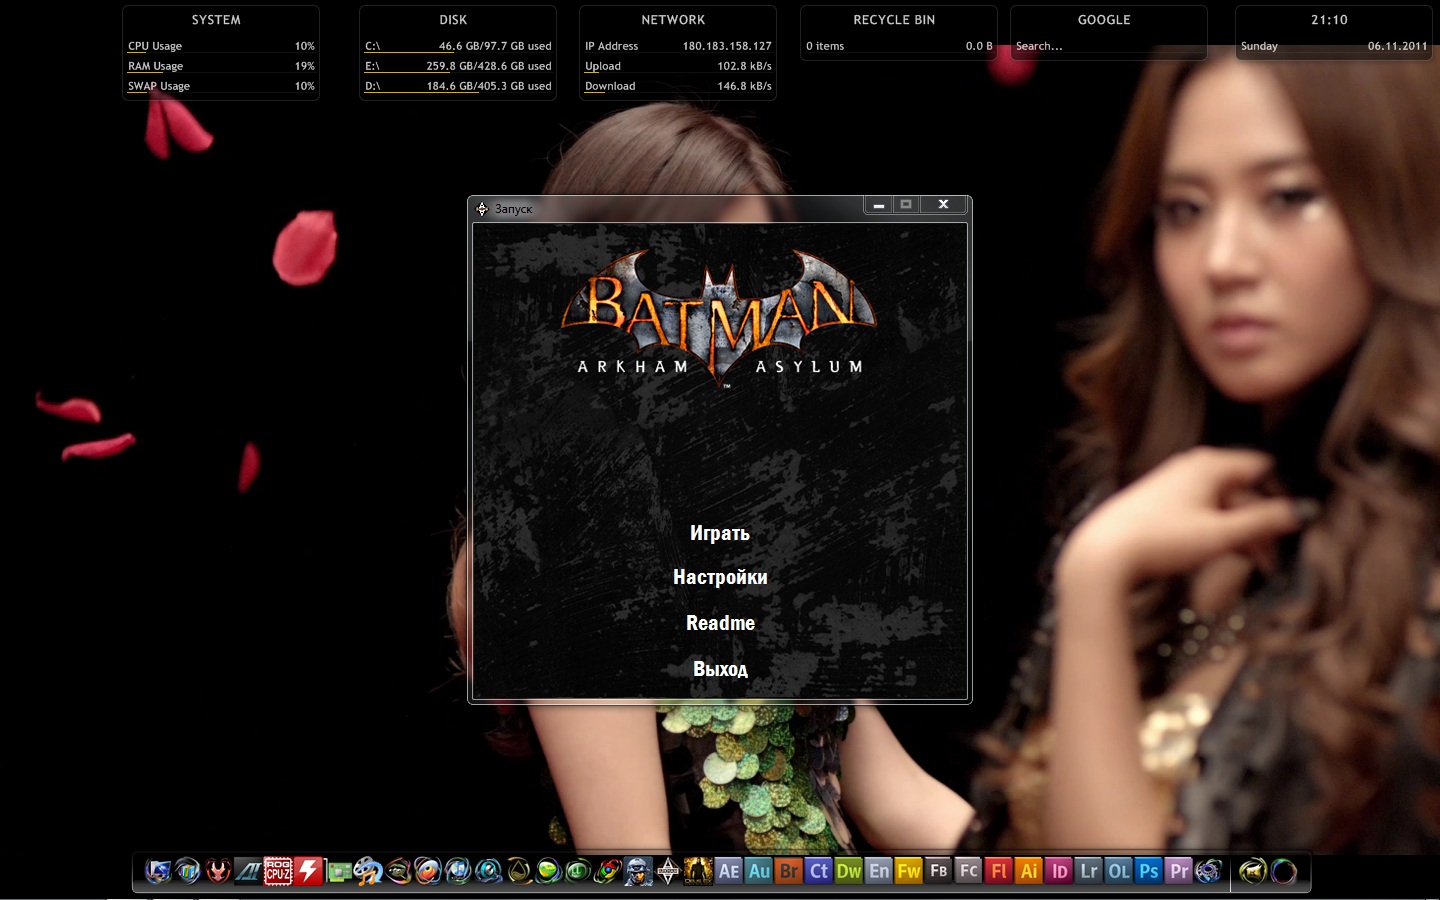Click the Recycle Bin widget header
The image size is (1440, 900).
894,20
